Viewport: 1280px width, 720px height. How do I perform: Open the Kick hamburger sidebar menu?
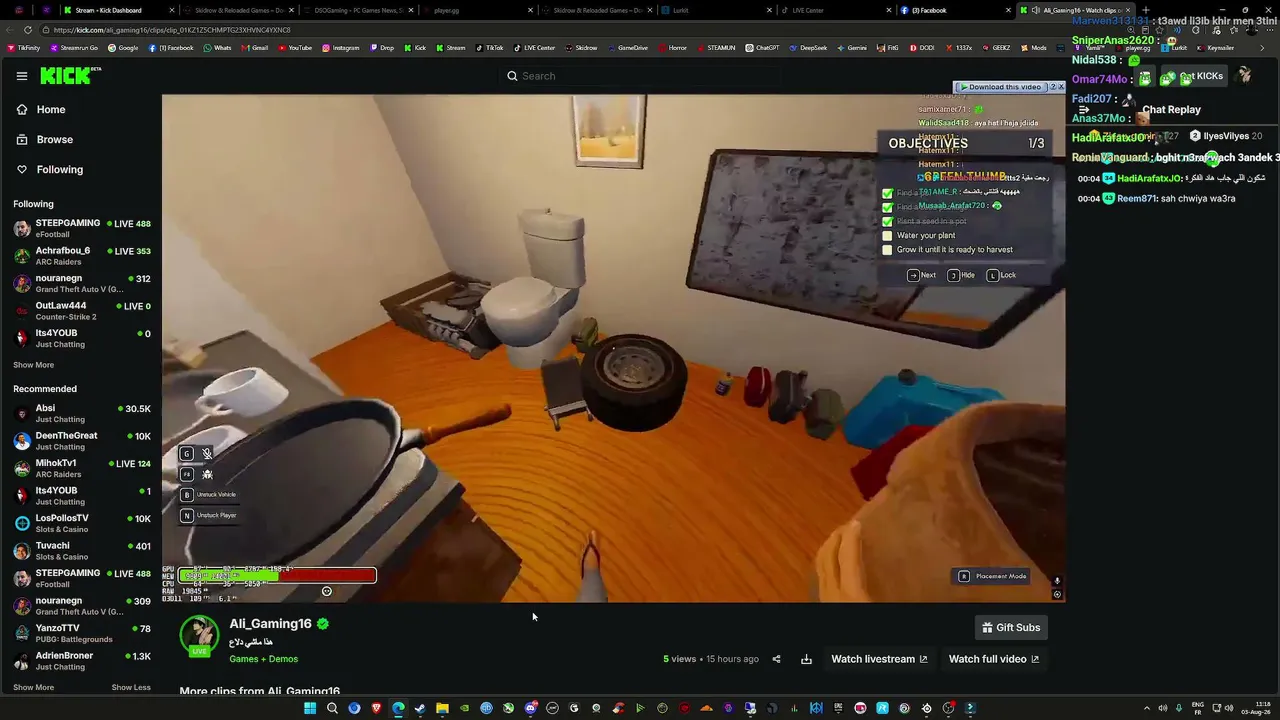(21, 76)
